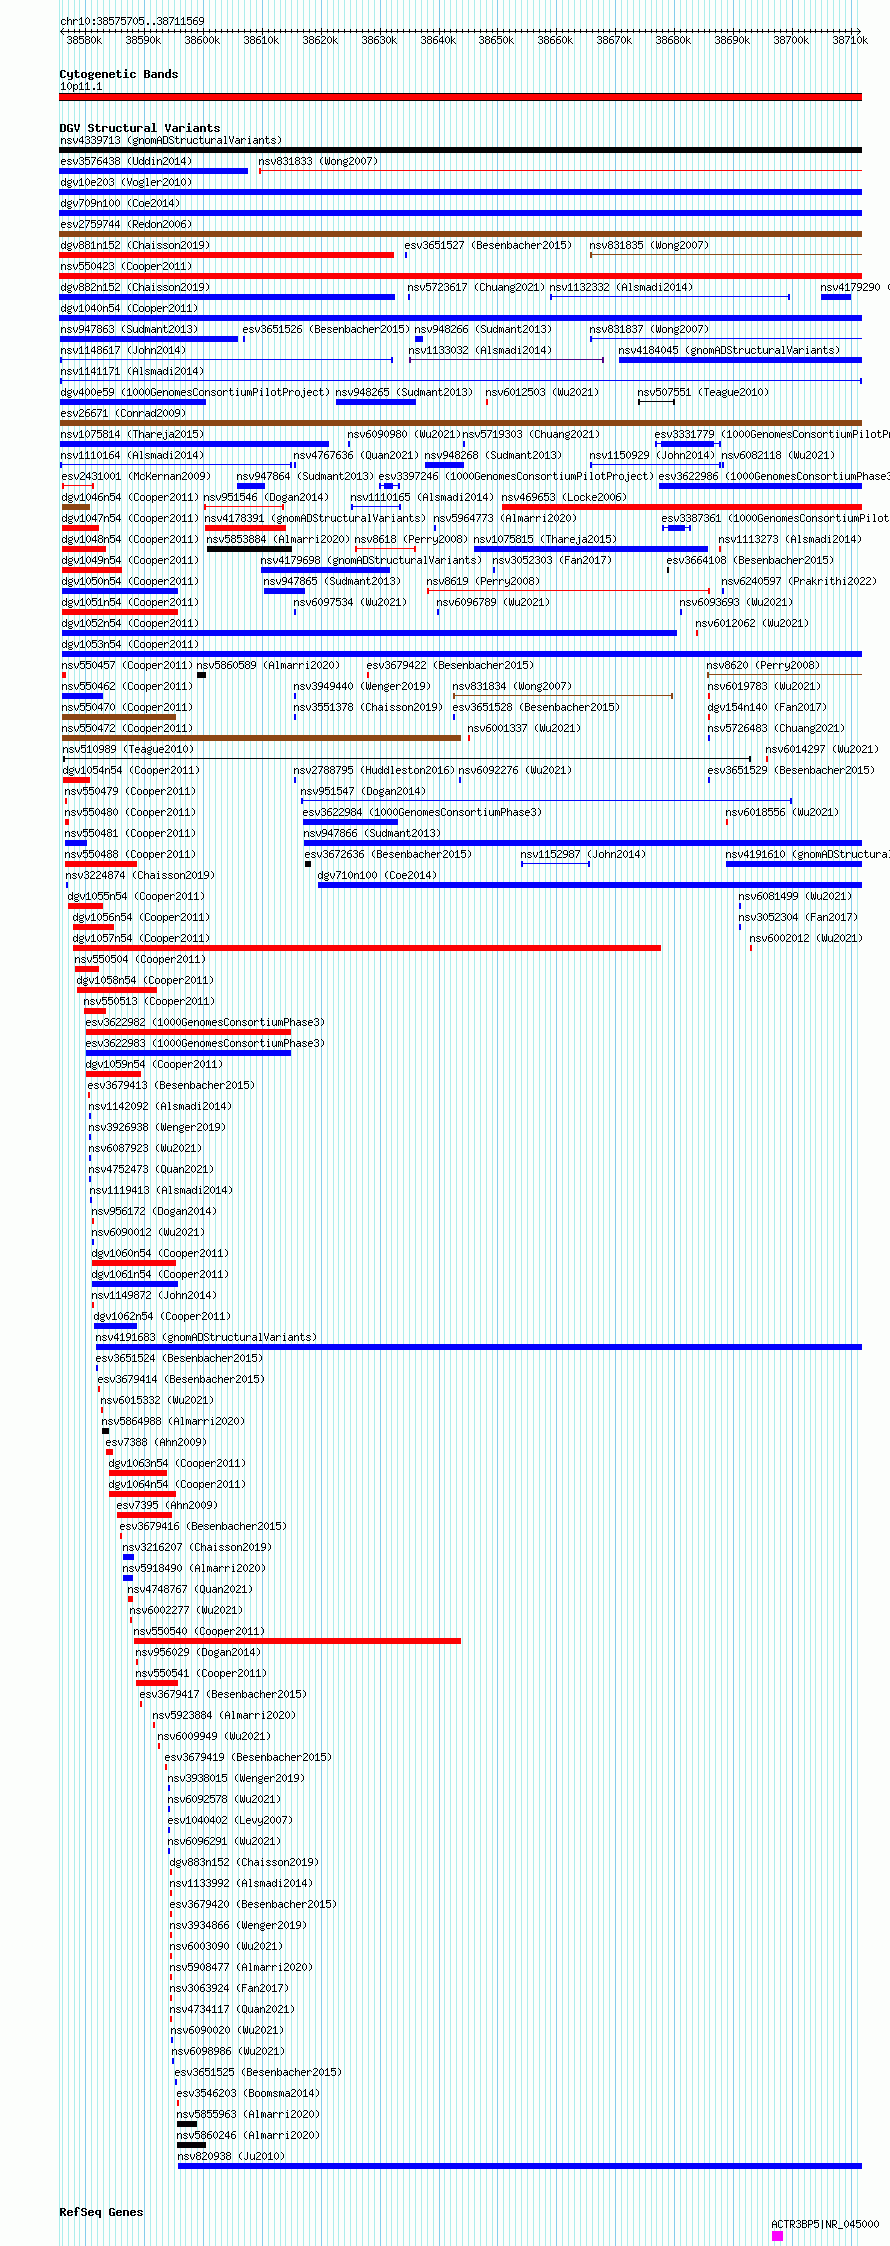Screen dimensions: 890x2246
Task: Open the ACTR3BP5|NR_045000 RefSeq gene
Action: 825,2224
